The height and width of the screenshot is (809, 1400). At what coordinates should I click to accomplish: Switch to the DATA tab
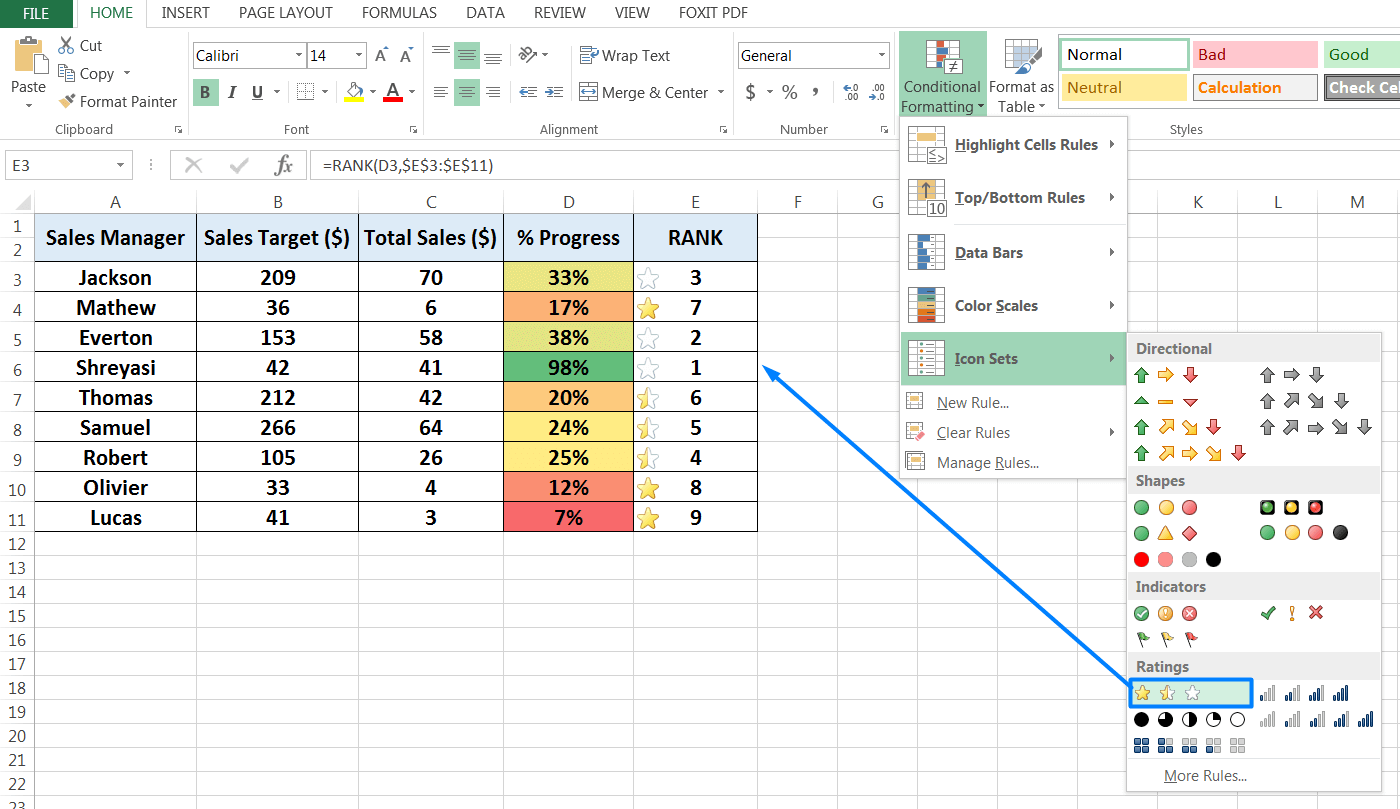(x=485, y=13)
